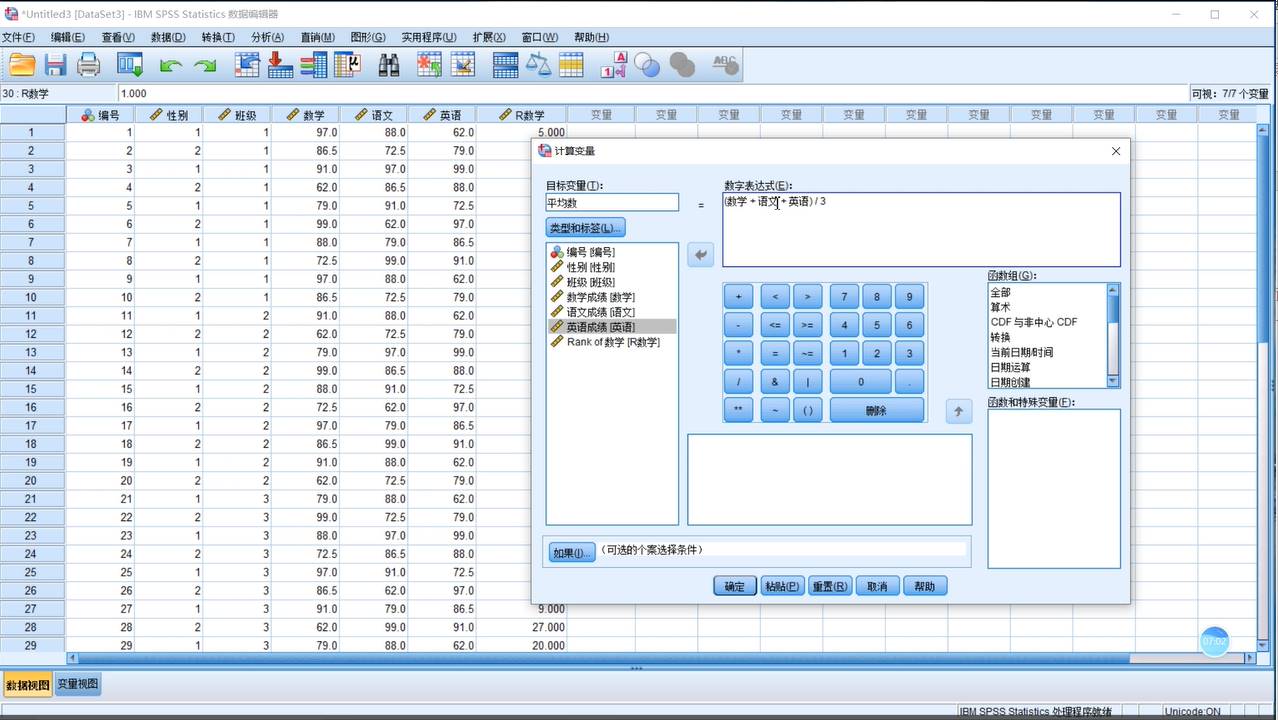Click the green Undo arrow icon
The width and height of the screenshot is (1278, 720).
[x=171, y=65]
